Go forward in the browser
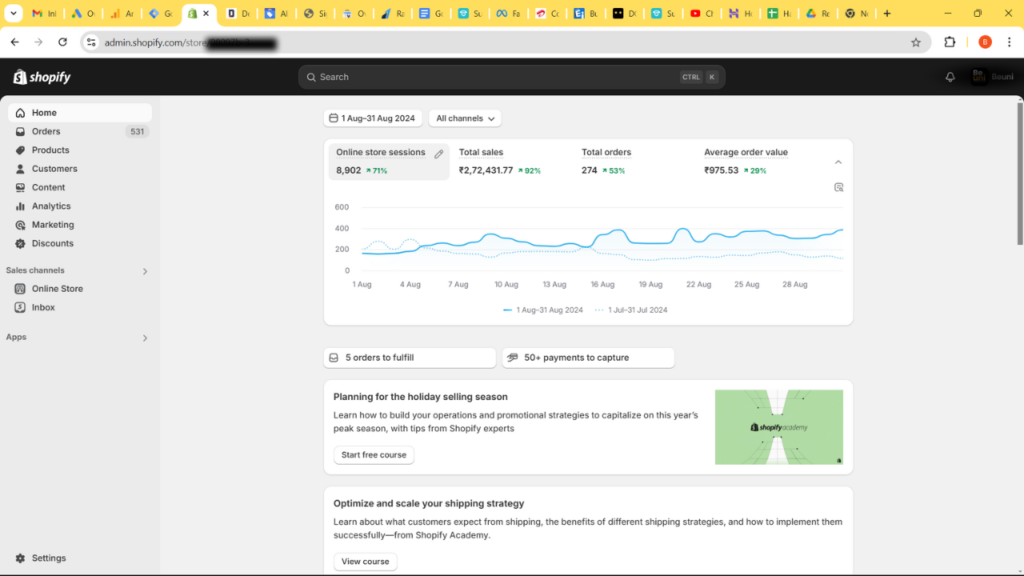Screen dimensions: 1024x576 [x=39, y=42]
